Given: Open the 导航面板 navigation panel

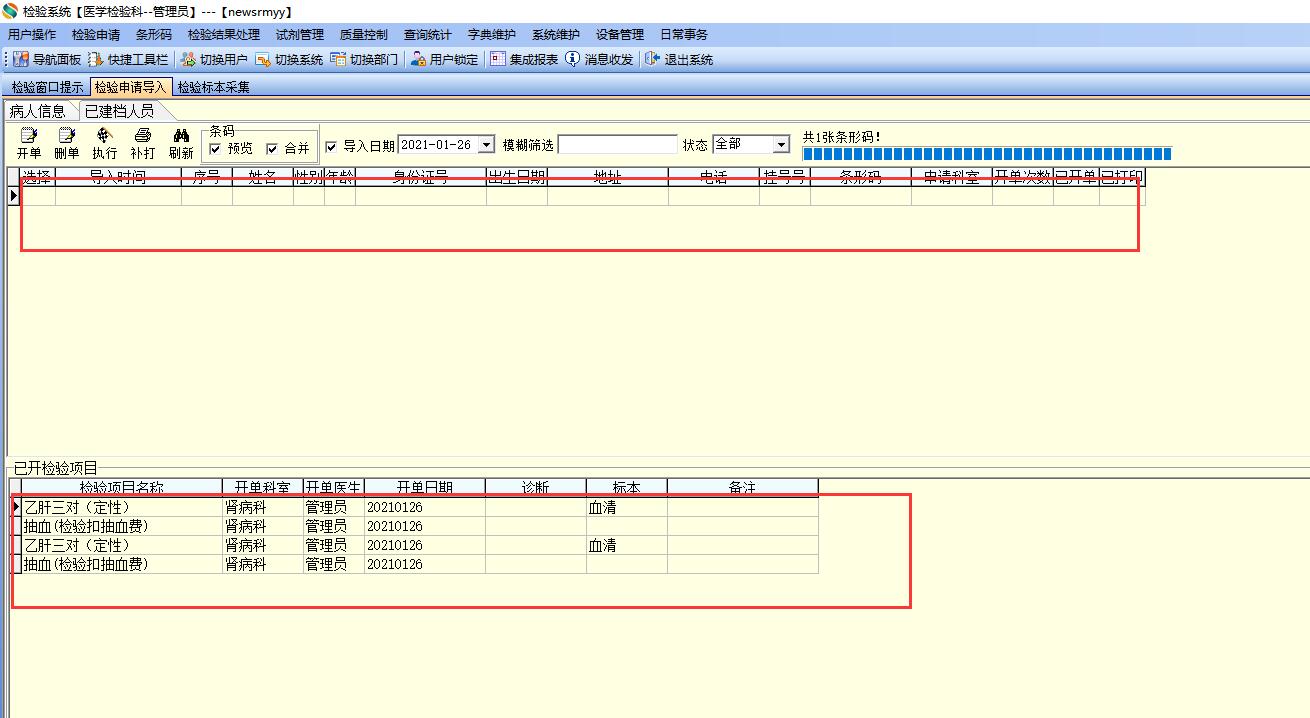Looking at the screenshot, I should point(47,59).
